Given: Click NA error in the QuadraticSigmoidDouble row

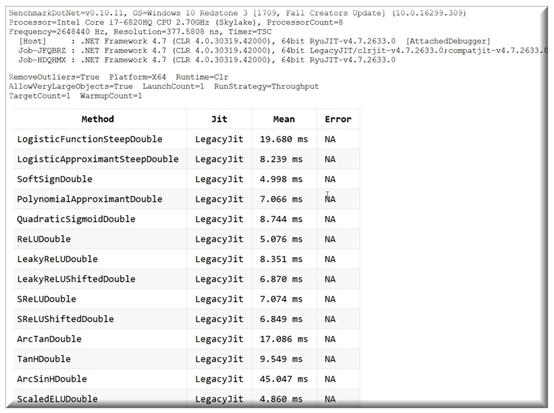Looking at the screenshot, I should 330,219.
